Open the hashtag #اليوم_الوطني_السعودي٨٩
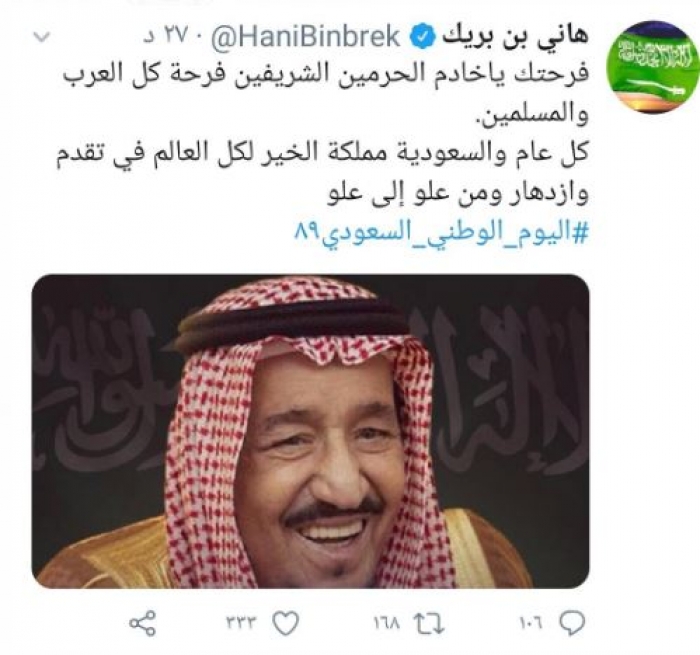Viewport: 700px width, 655px height. click(442, 233)
